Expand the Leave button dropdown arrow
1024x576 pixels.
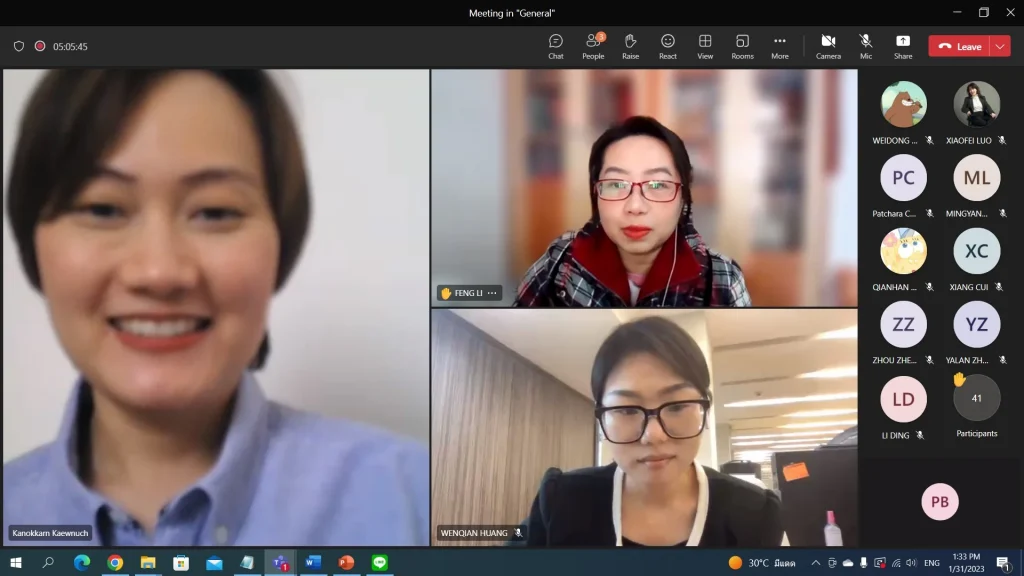click(x=1001, y=46)
